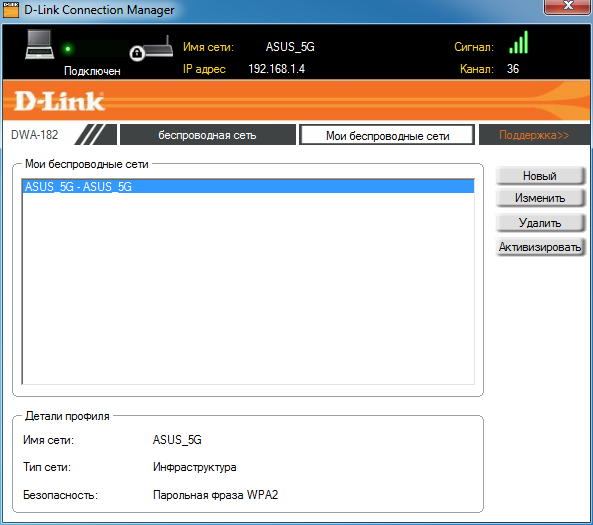Select the ASUS_5G - ASUS_5G profile entry
This screenshot has width=593, height=525.
coord(248,186)
